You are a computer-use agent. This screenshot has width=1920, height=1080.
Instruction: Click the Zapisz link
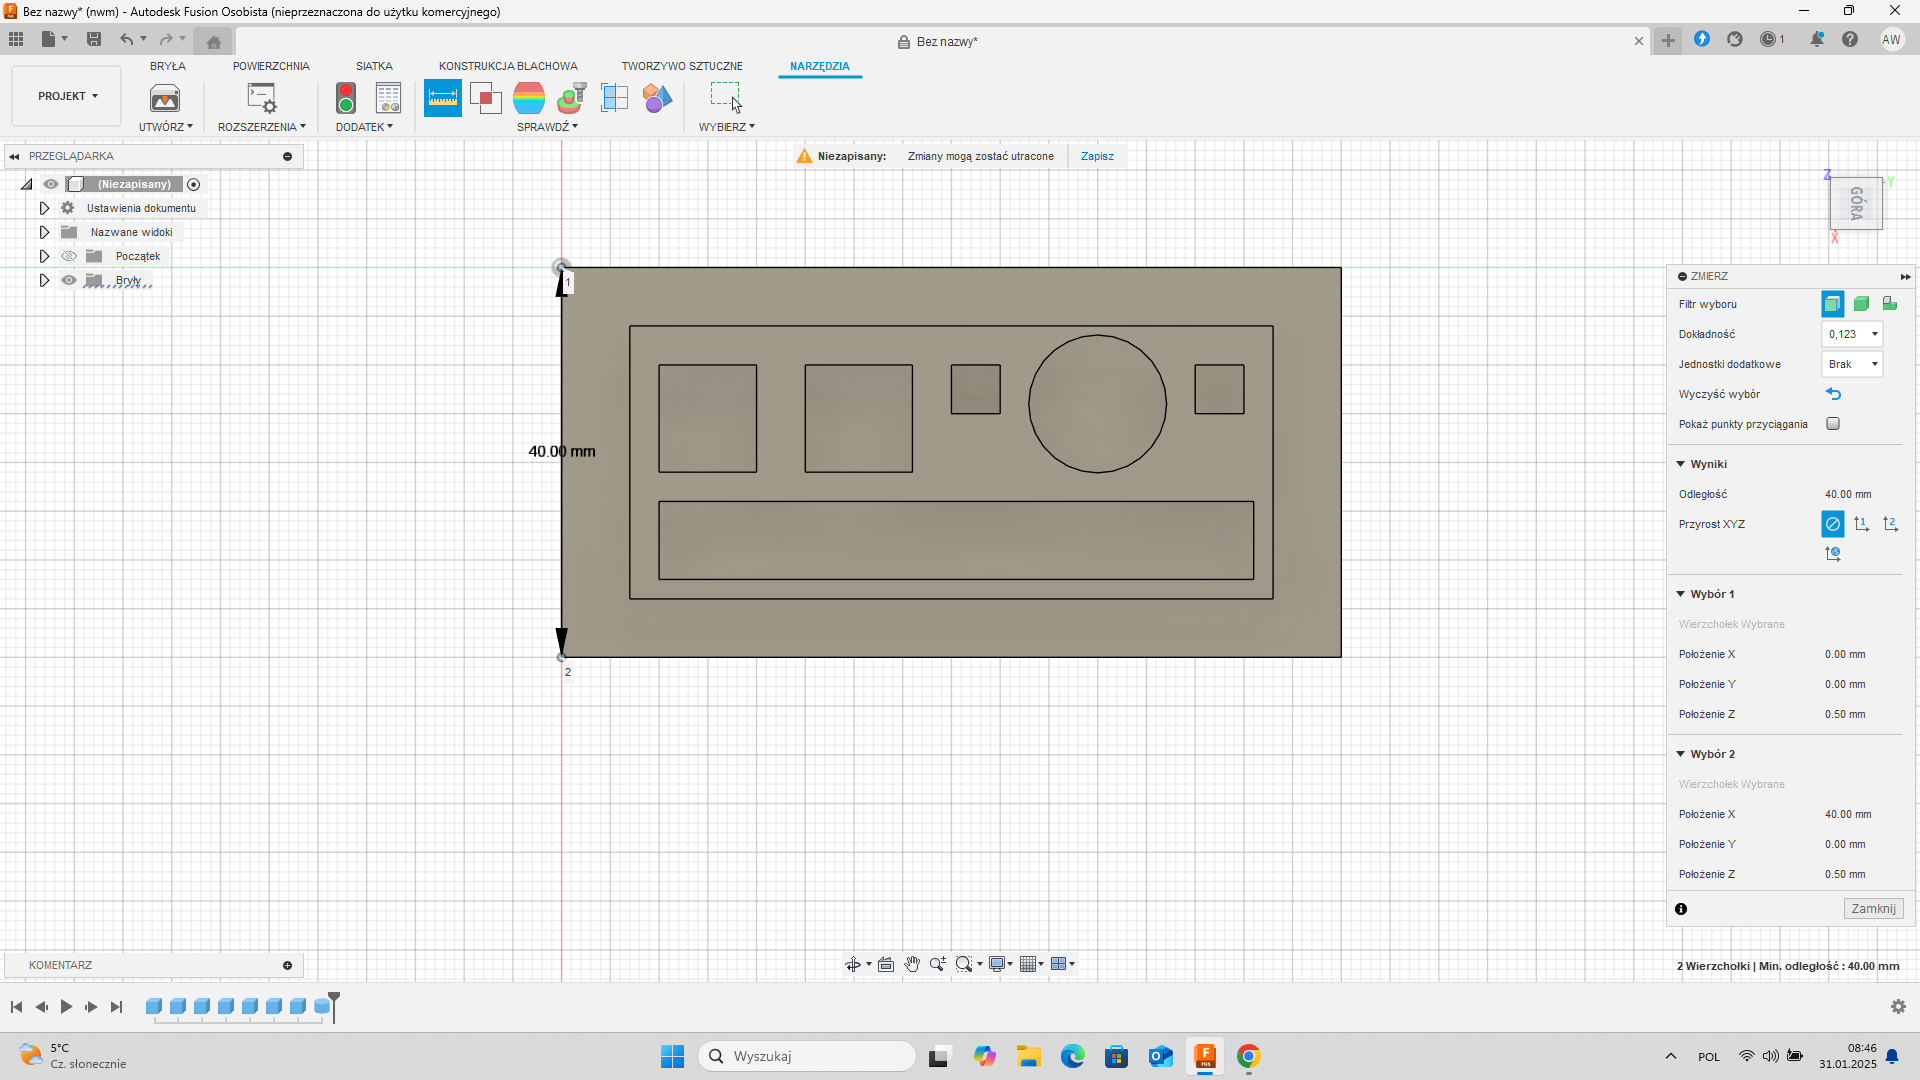[x=1097, y=156]
